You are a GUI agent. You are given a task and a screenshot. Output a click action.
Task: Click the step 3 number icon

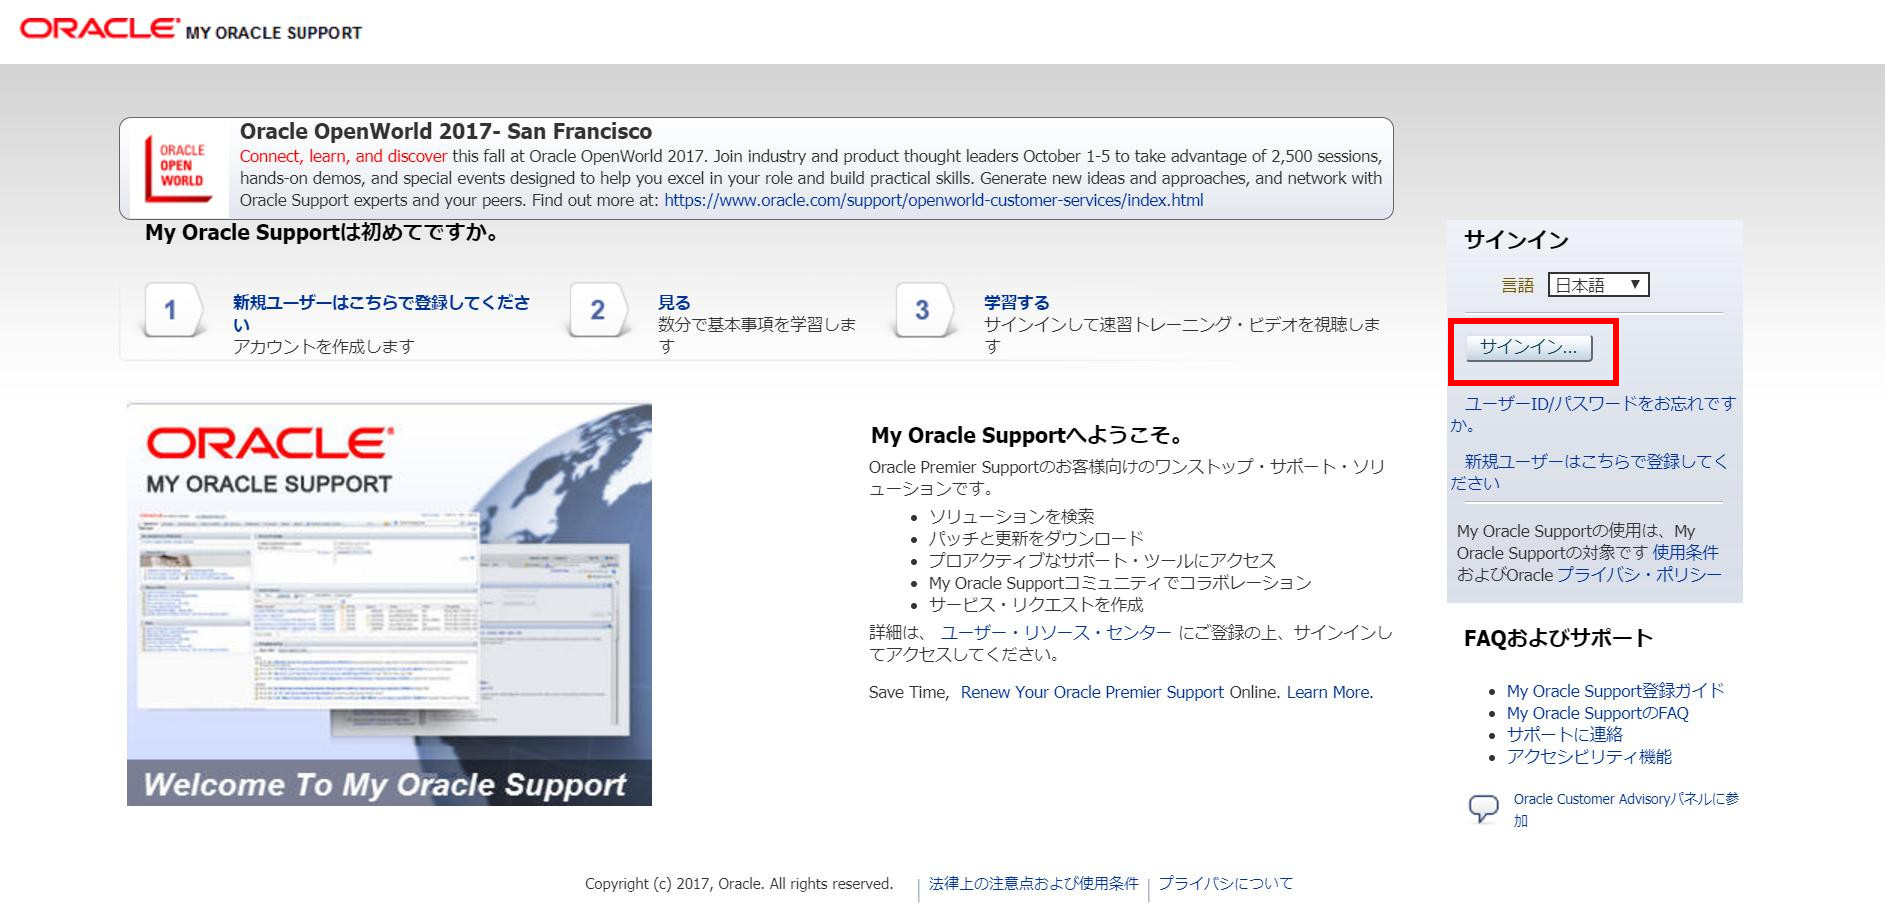pos(922,311)
